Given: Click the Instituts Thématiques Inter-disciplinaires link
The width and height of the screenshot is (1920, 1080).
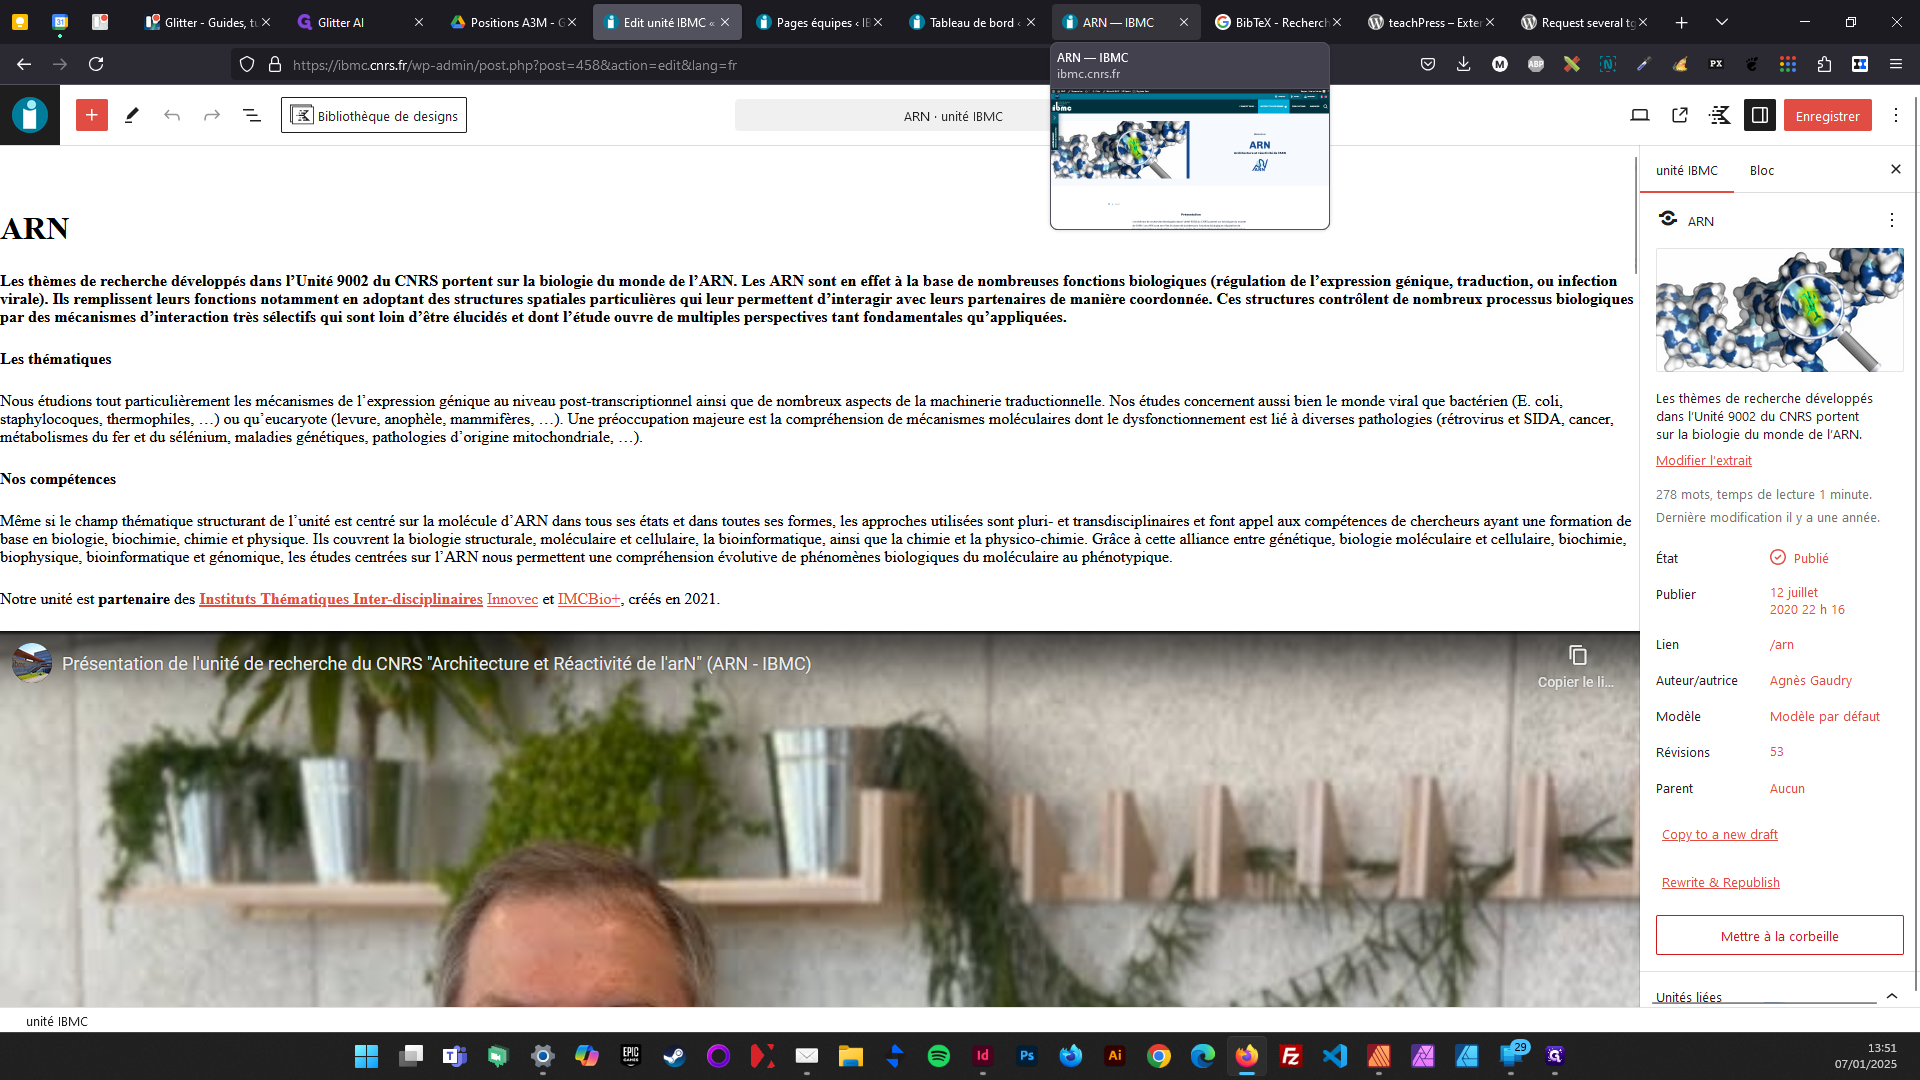Looking at the screenshot, I should [x=341, y=599].
